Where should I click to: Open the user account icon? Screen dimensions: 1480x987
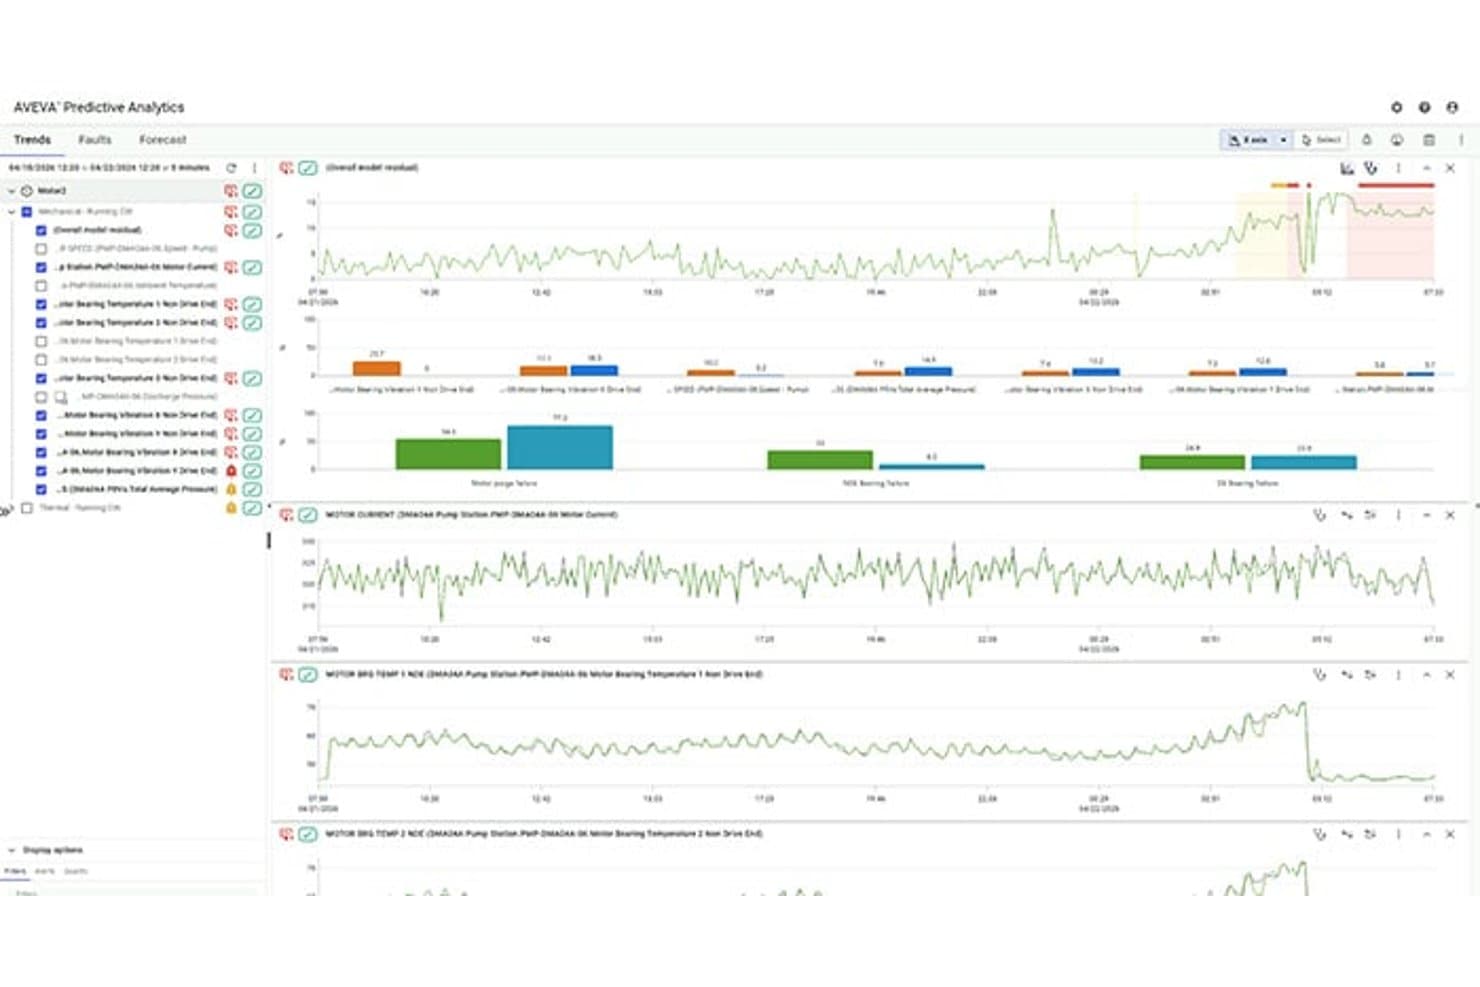click(x=1452, y=107)
